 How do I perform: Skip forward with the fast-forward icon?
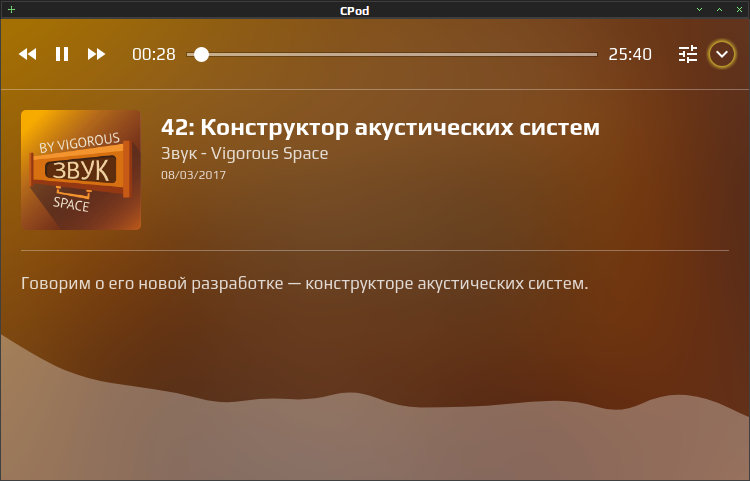[x=96, y=54]
